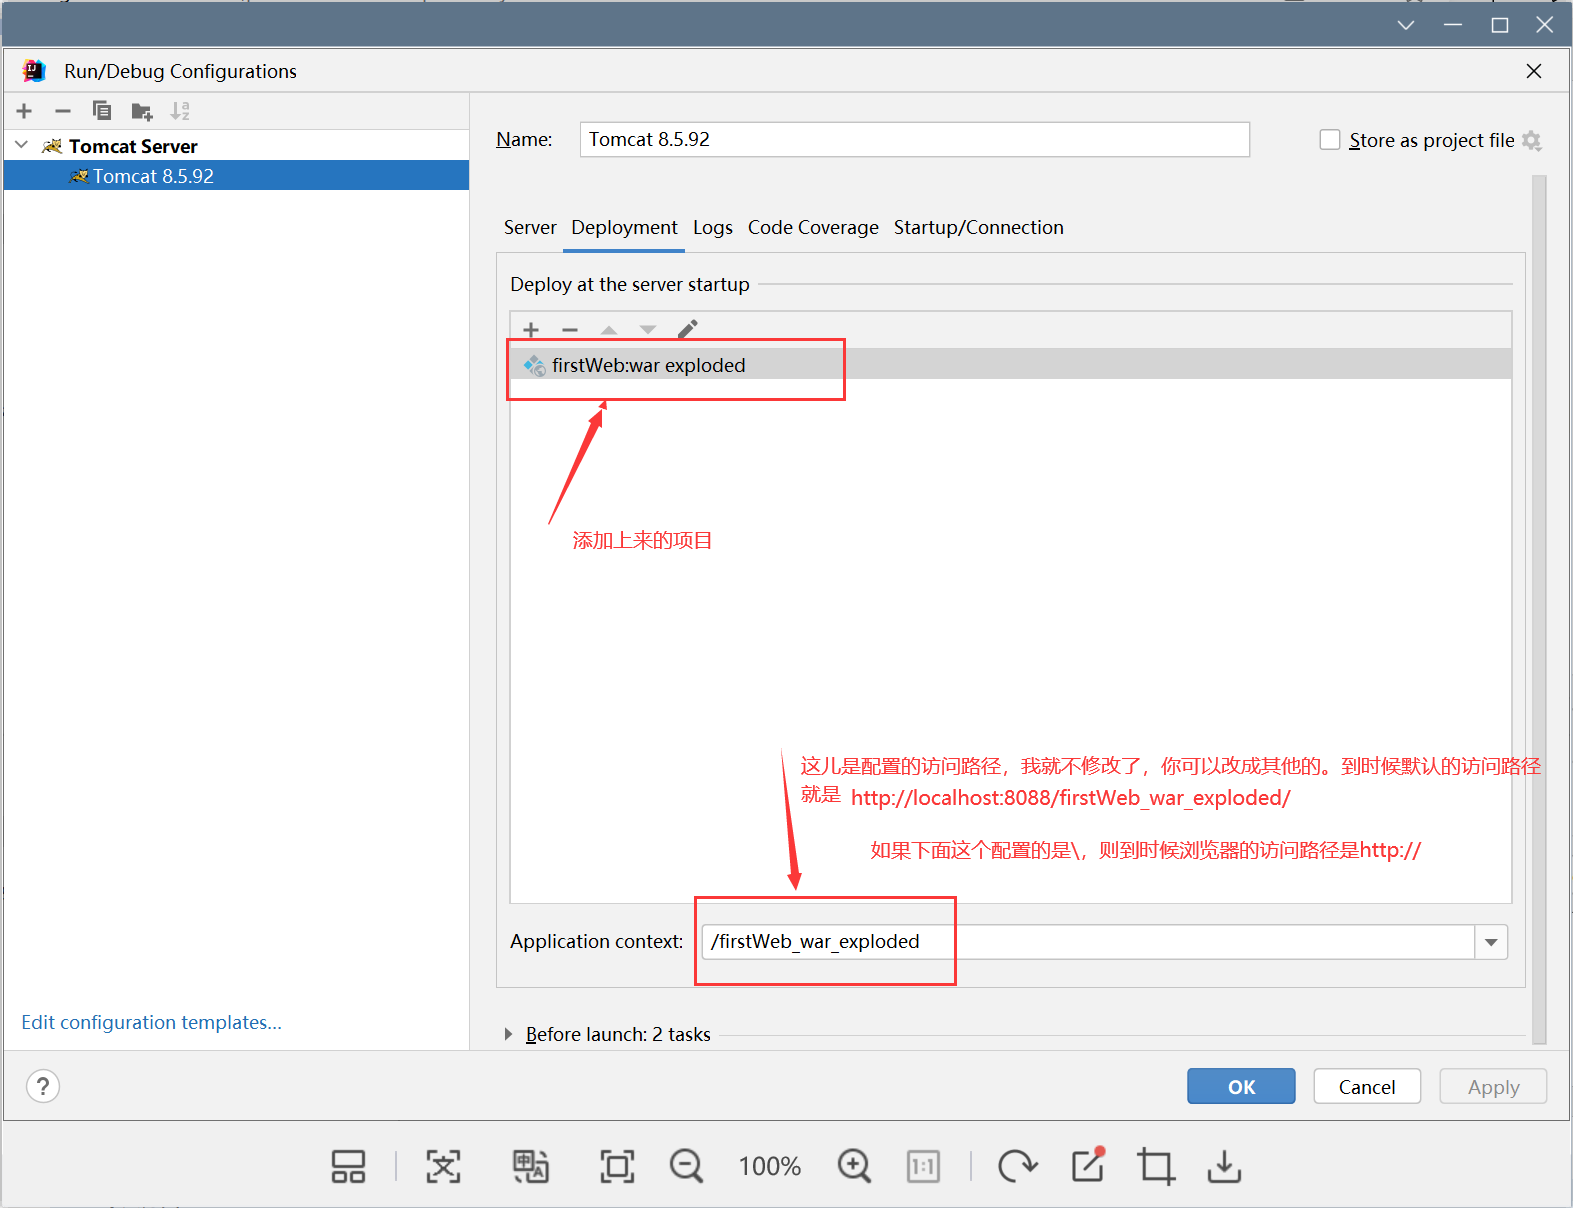Switch to the Code Coverage tab
The width and height of the screenshot is (1573, 1208).
pos(813,228)
